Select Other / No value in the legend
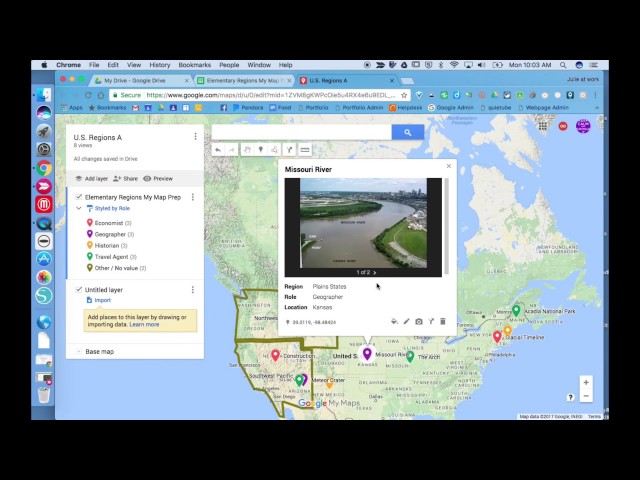Screen dimensions: 640x480 (x=116, y=268)
